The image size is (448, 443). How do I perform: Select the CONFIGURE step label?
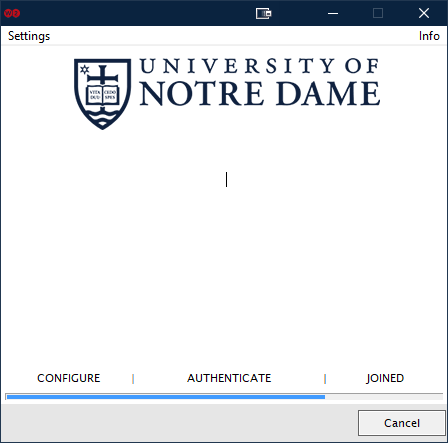pyautogui.click(x=69, y=378)
